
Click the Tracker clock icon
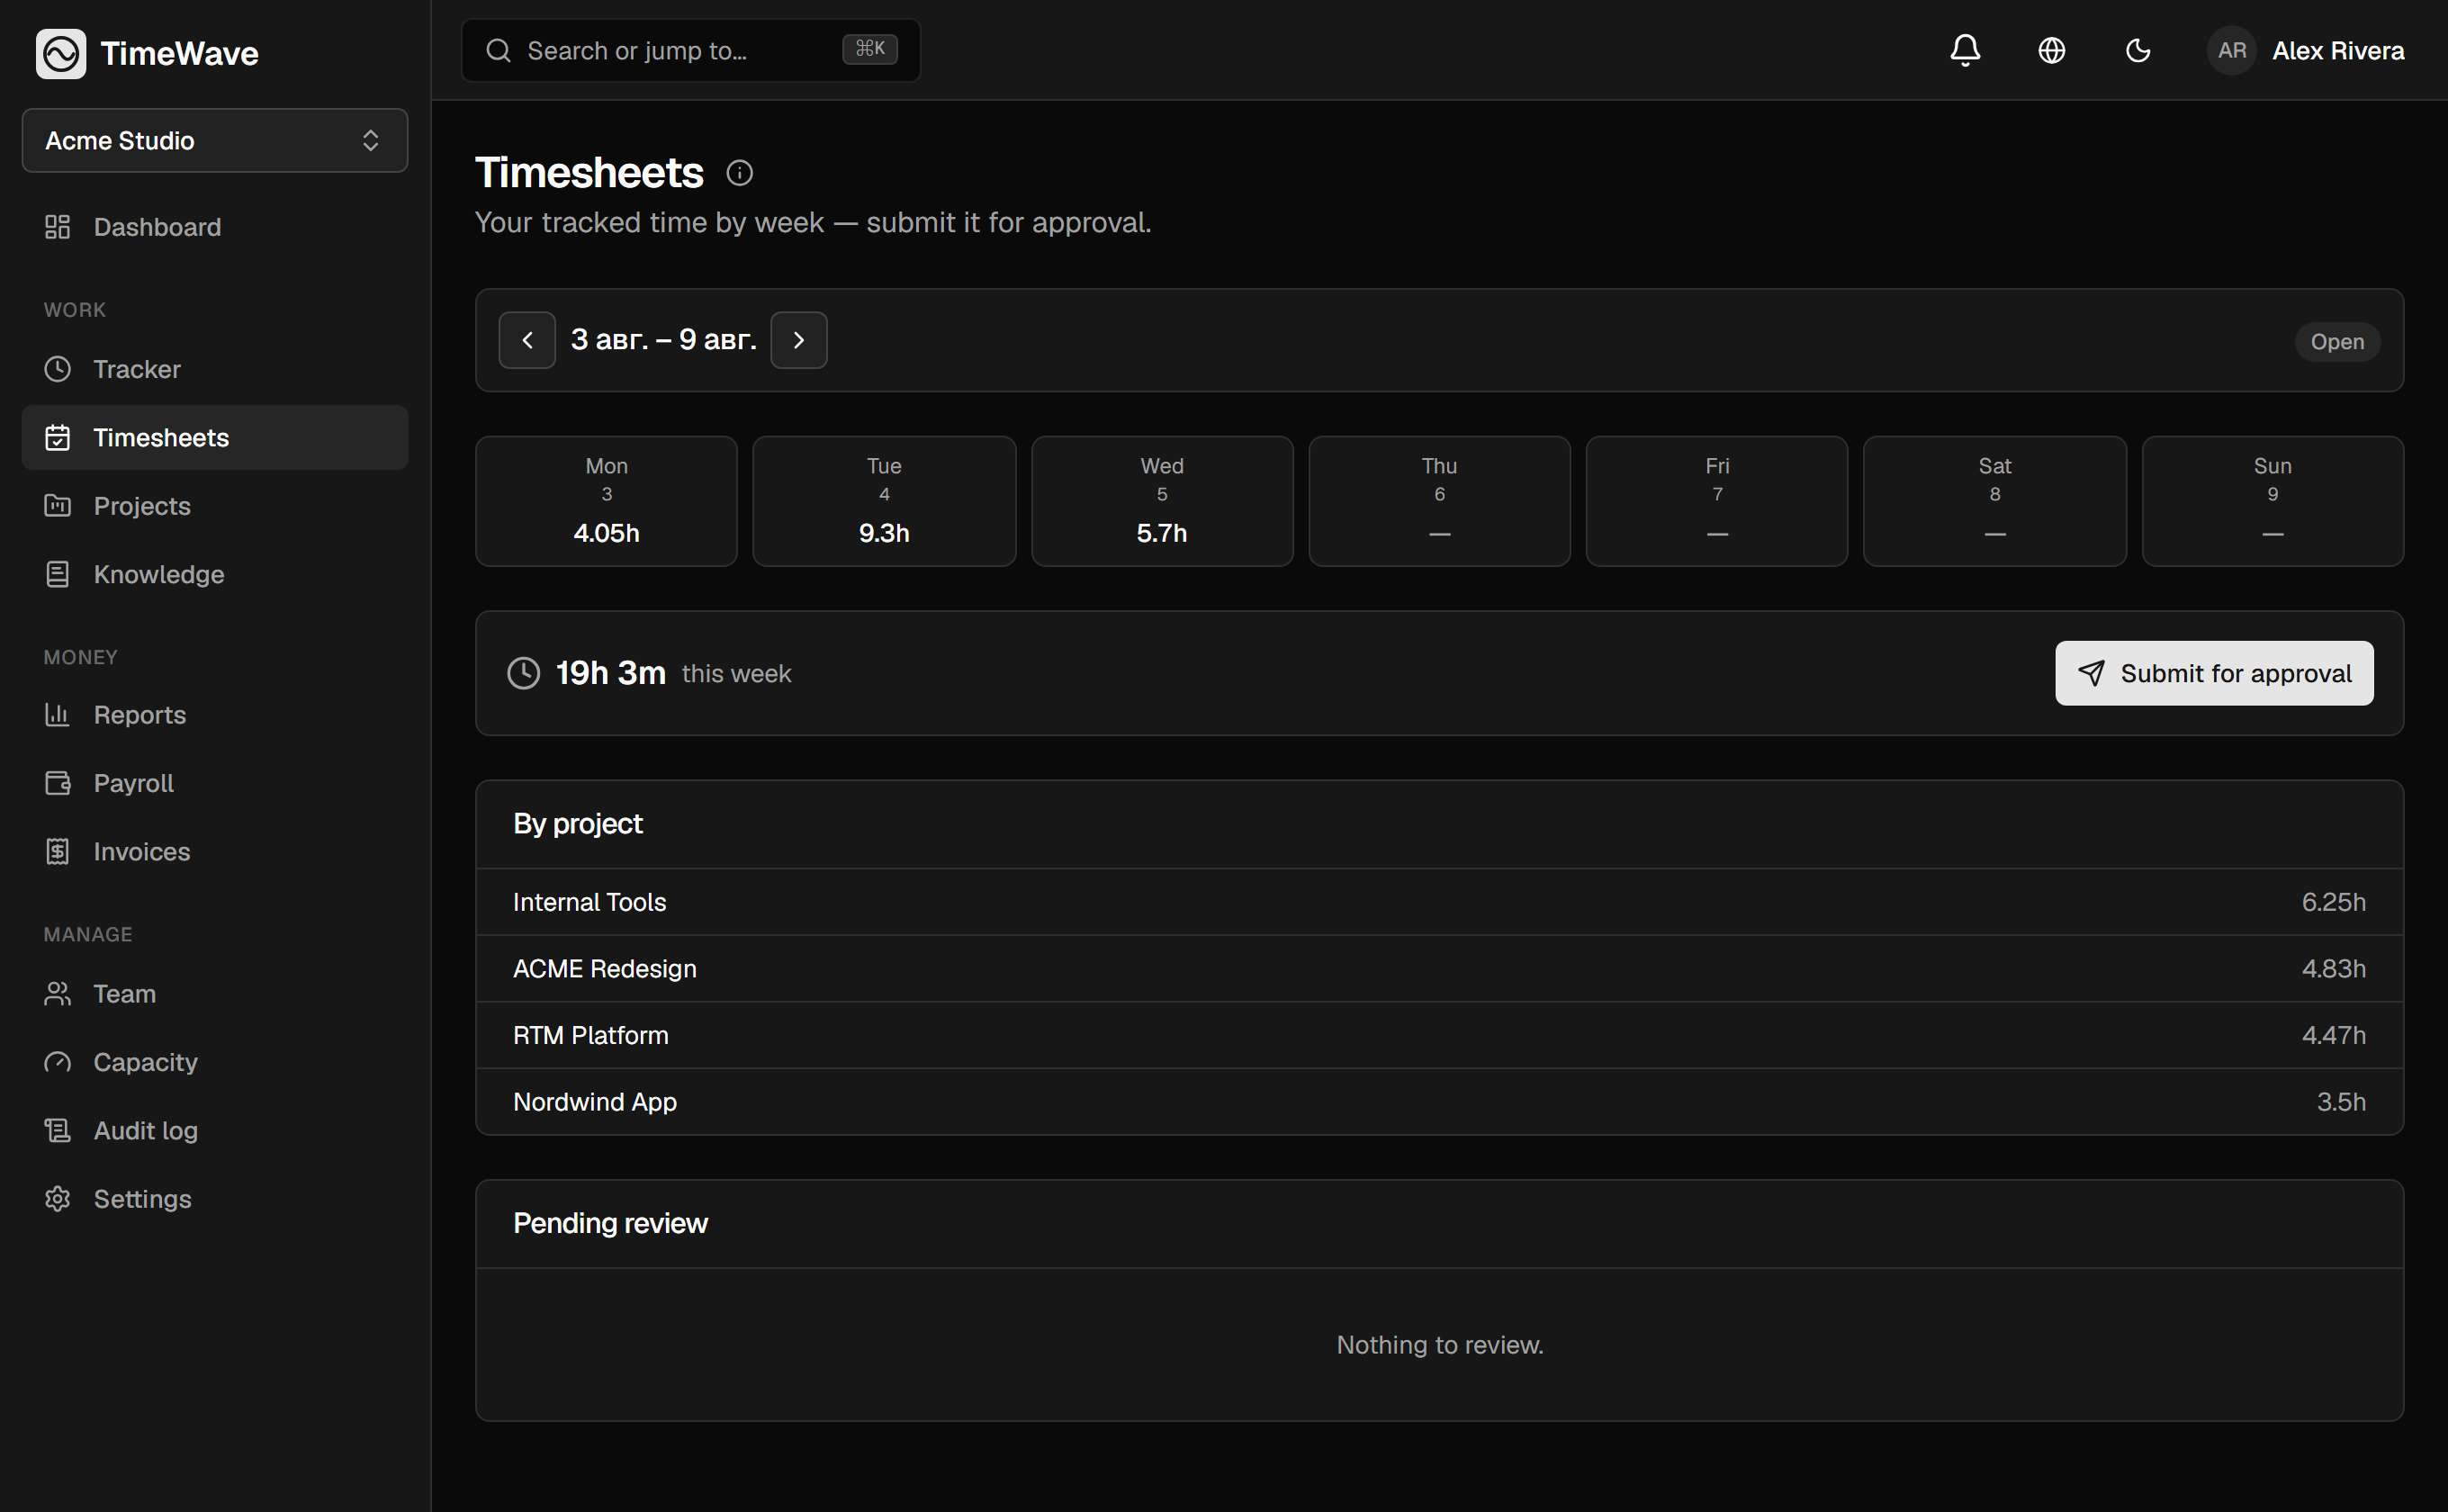(x=58, y=369)
